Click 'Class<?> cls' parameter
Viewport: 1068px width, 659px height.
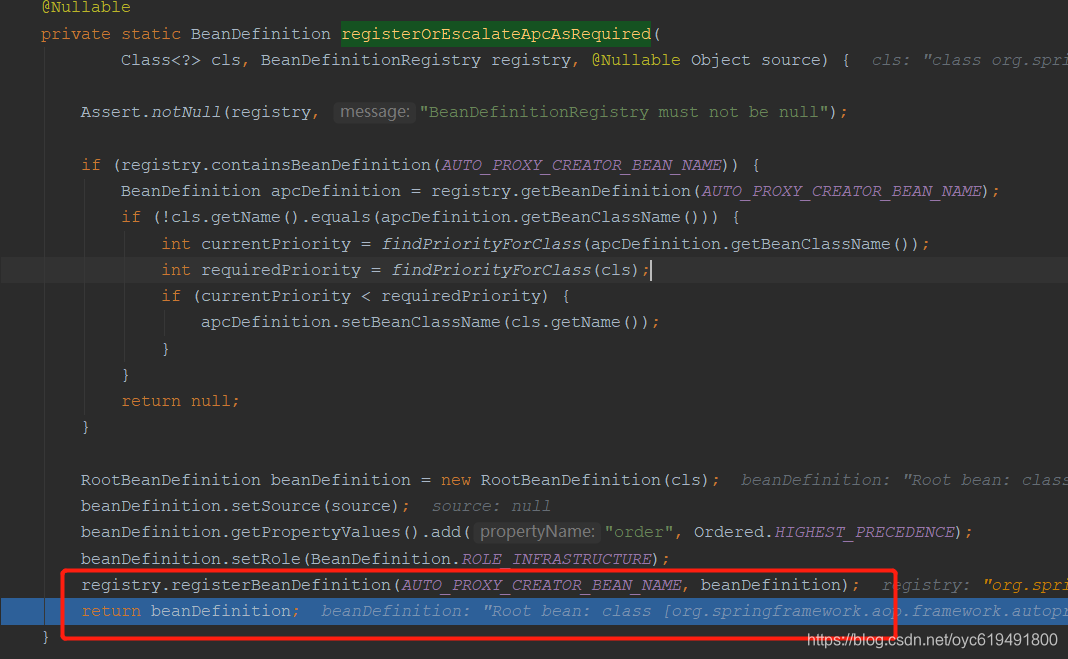coord(180,60)
